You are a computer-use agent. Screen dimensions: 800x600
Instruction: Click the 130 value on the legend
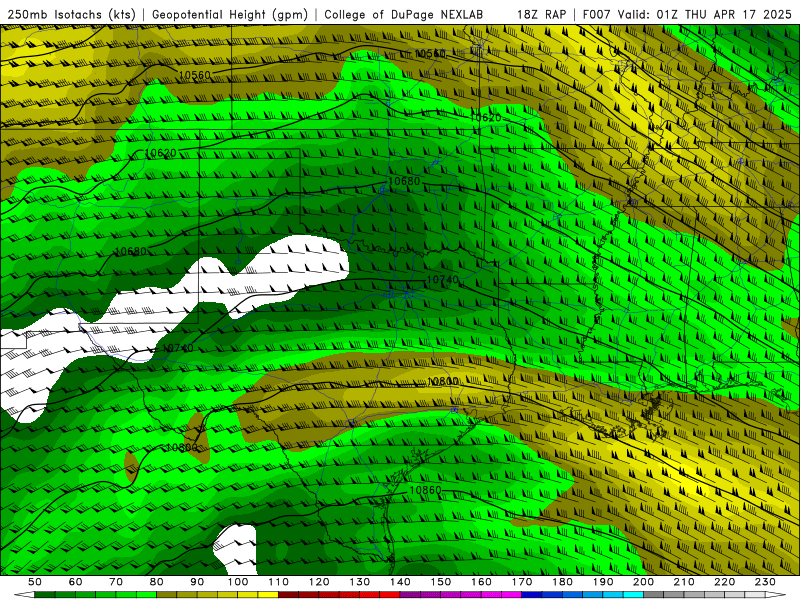(x=360, y=582)
